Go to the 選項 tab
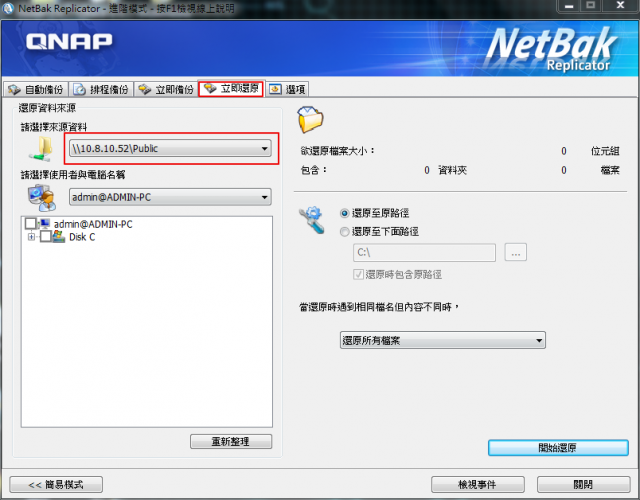Image resolution: width=640 pixels, height=500 pixels. click(x=288, y=89)
